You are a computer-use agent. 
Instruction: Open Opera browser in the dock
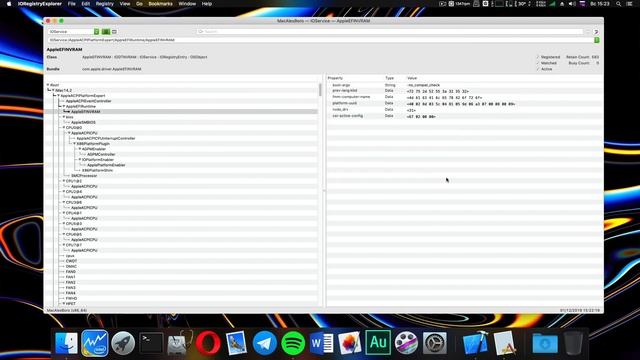[x=208, y=343]
